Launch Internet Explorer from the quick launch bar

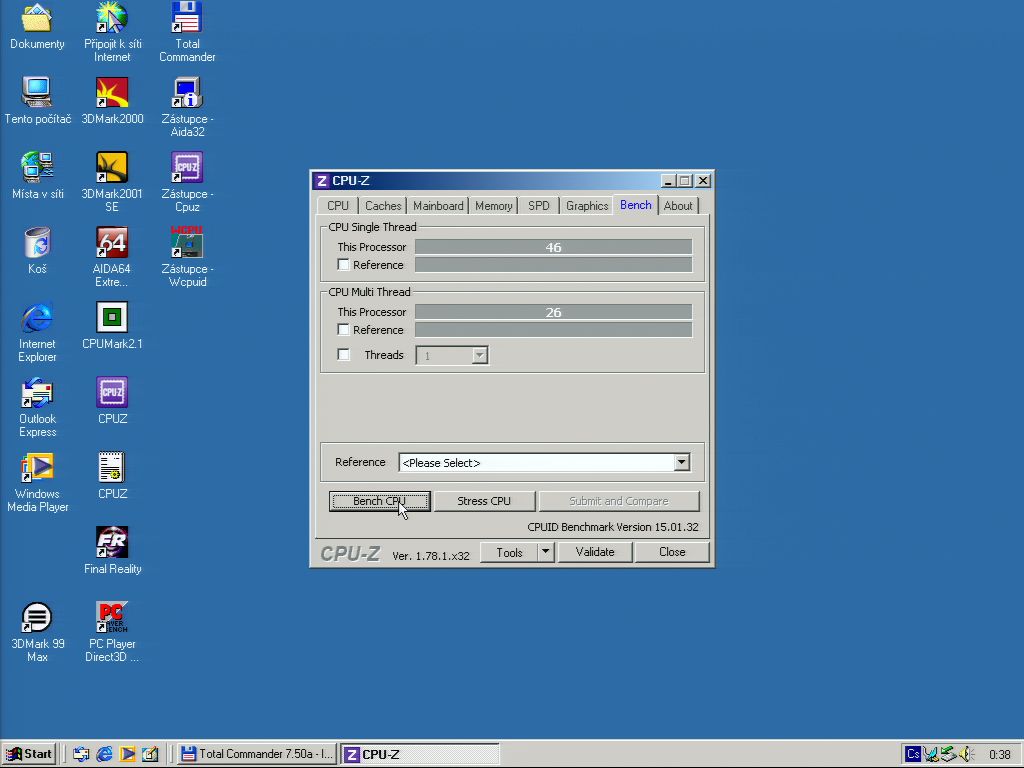pos(104,754)
